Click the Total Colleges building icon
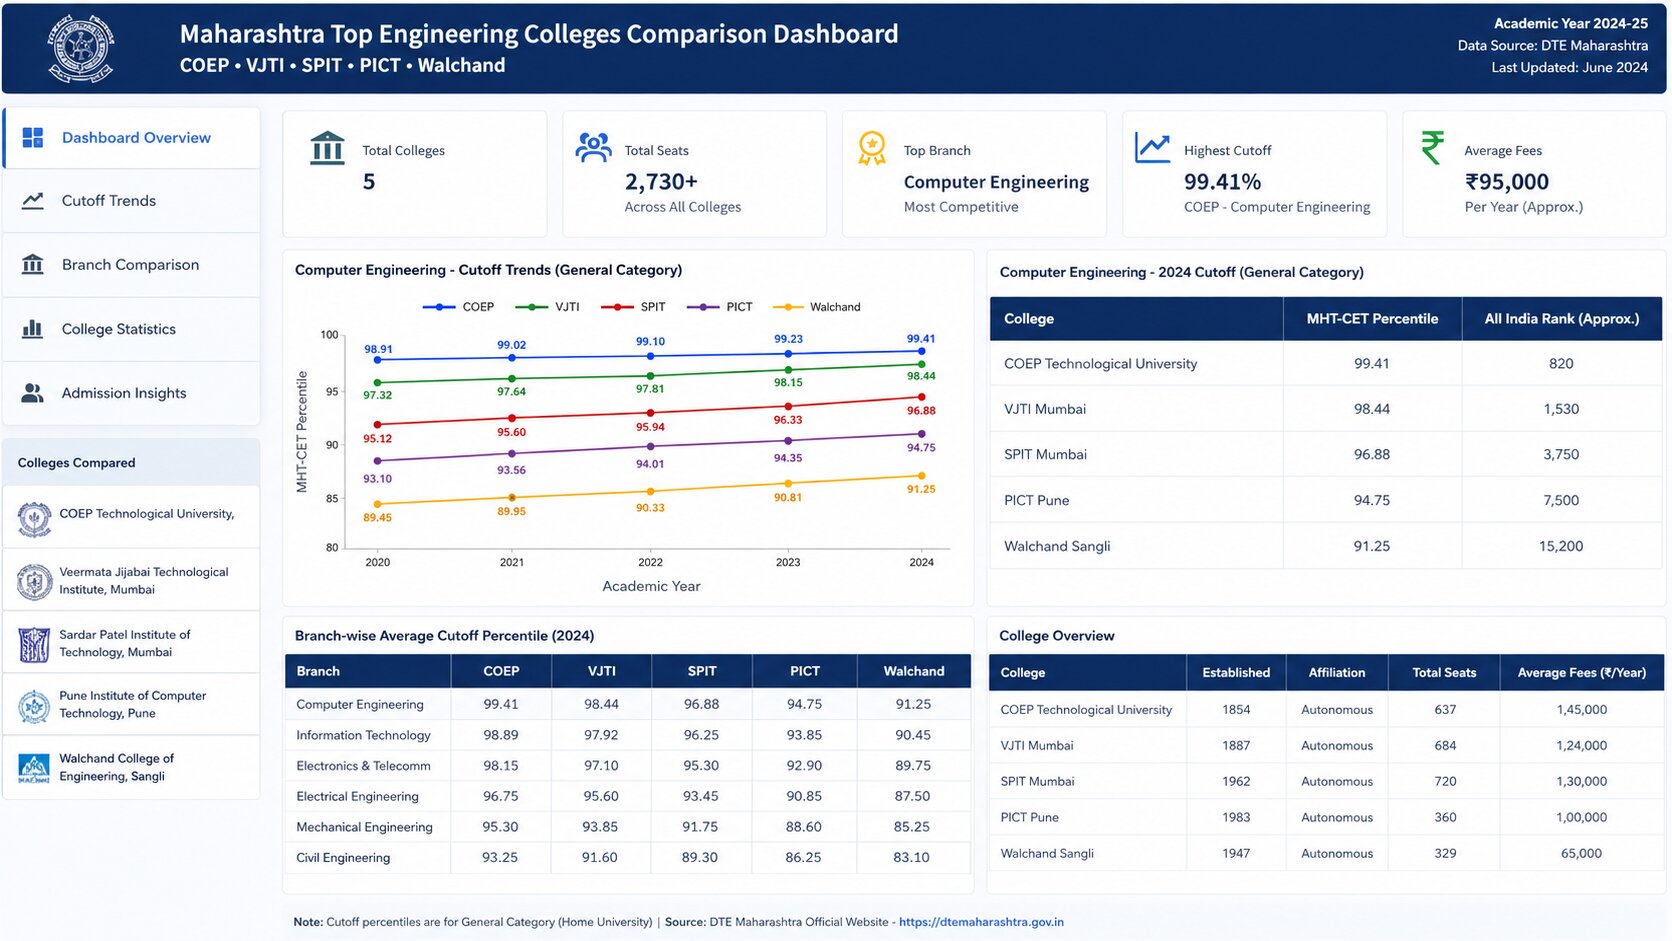 [x=327, y=148]
